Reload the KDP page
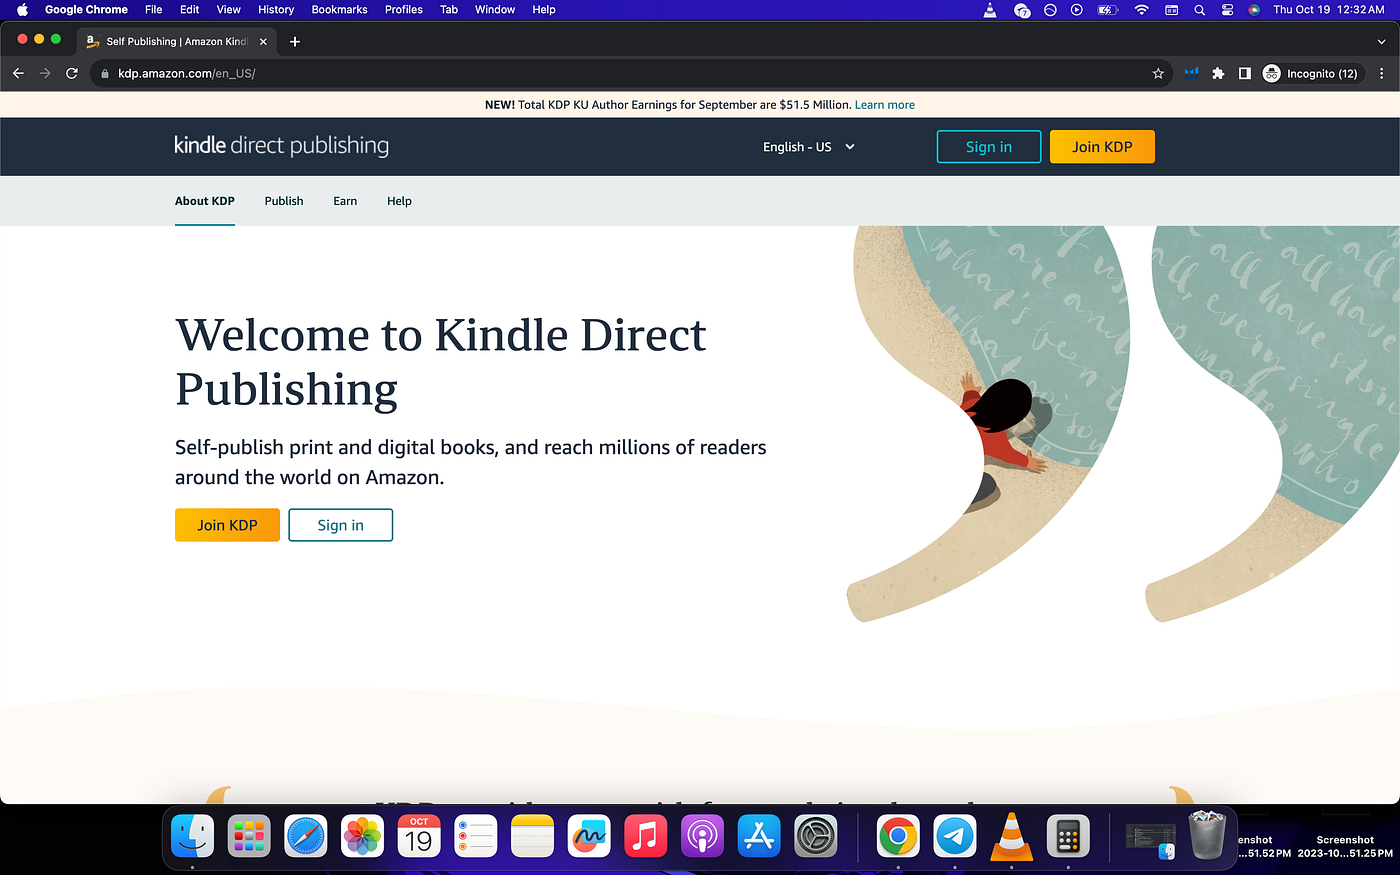Screen dimensions: 1400x875 click(x=72, y=73)
